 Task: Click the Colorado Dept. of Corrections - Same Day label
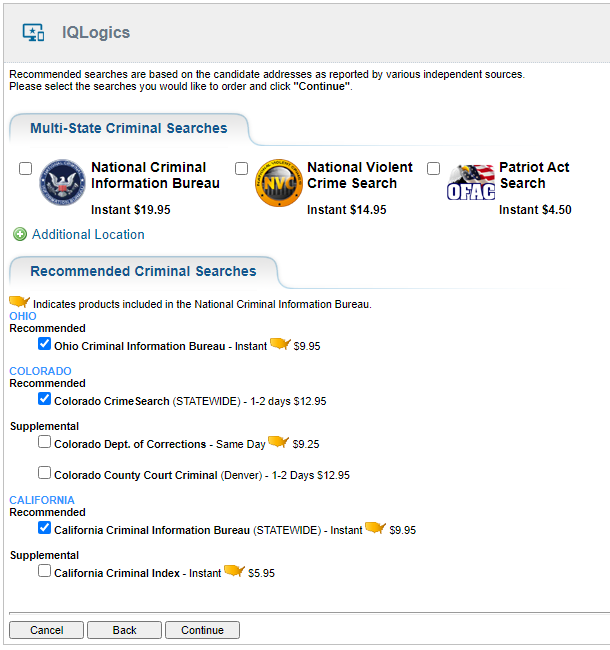pos(160,444)
